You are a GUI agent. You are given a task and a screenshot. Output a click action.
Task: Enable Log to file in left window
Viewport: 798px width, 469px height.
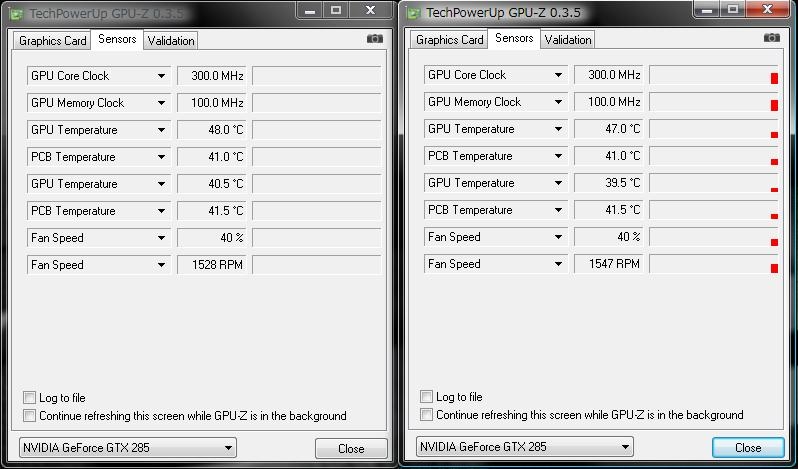(30, 397)
